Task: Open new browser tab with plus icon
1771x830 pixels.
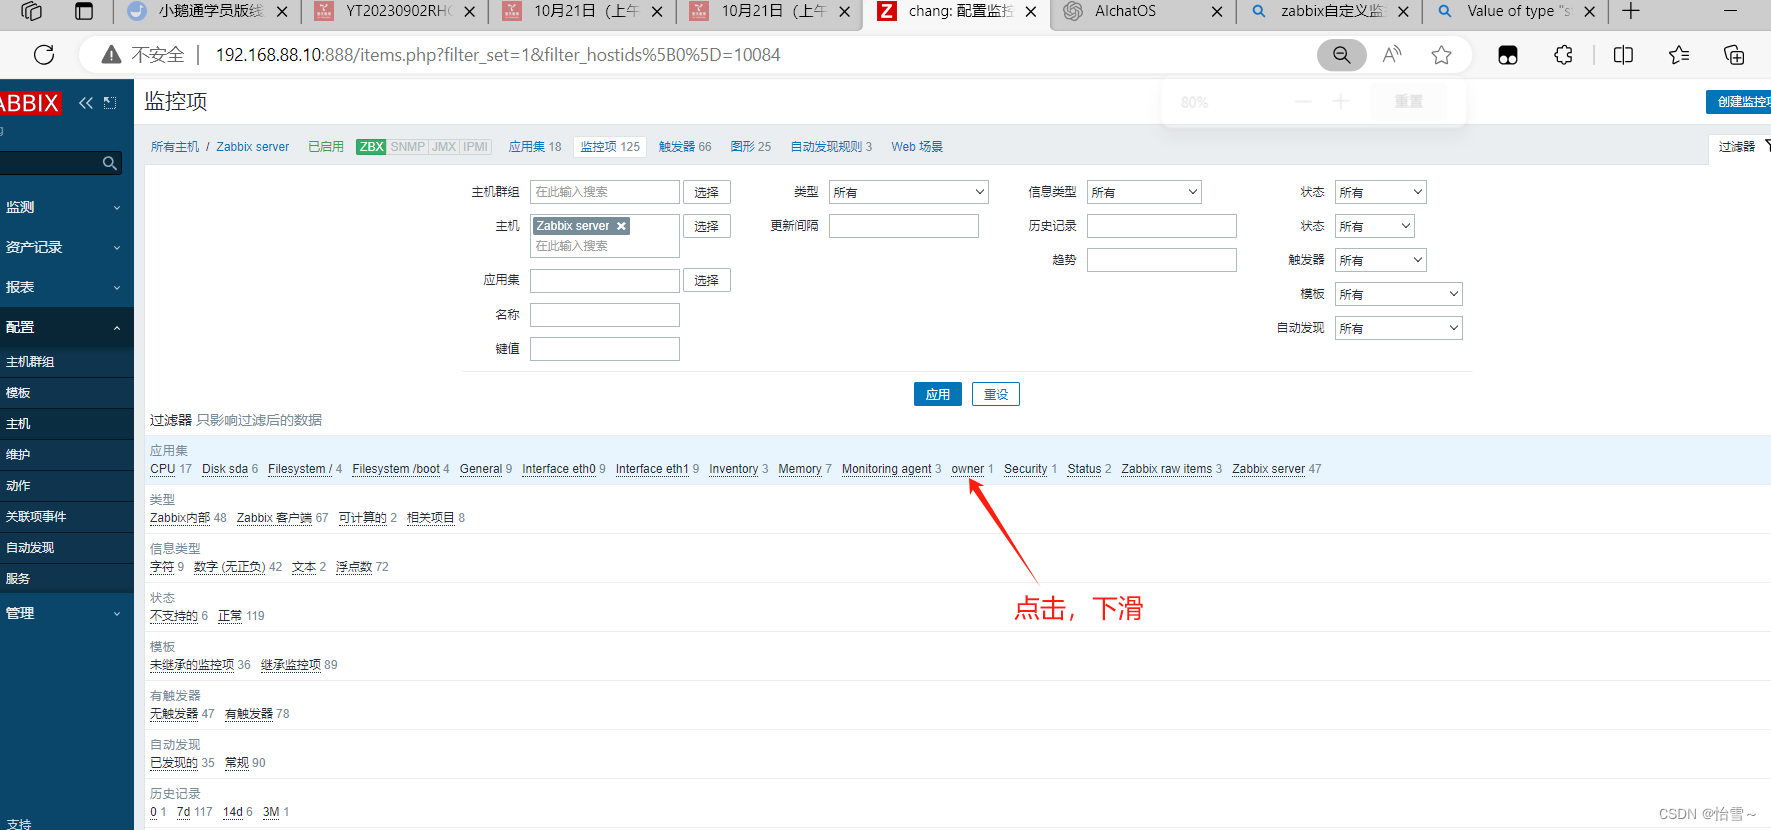Action: tap(1631, 11)
